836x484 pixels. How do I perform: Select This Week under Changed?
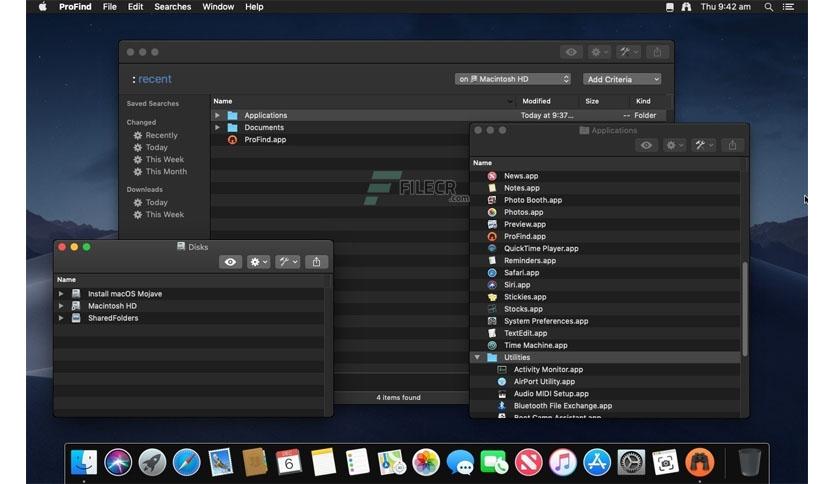click(164, 159)
